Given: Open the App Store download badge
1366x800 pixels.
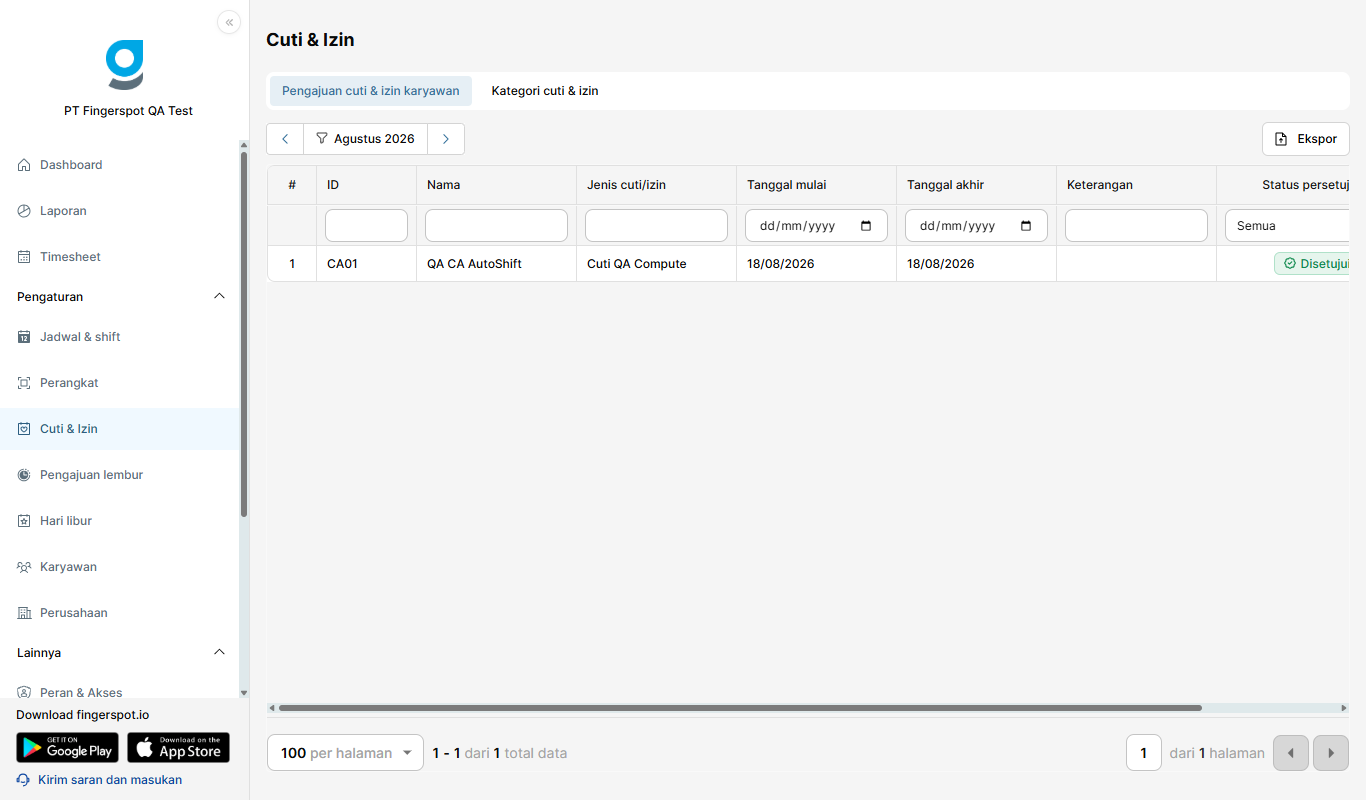Looking at the screenshot, I should click(178, 748).
